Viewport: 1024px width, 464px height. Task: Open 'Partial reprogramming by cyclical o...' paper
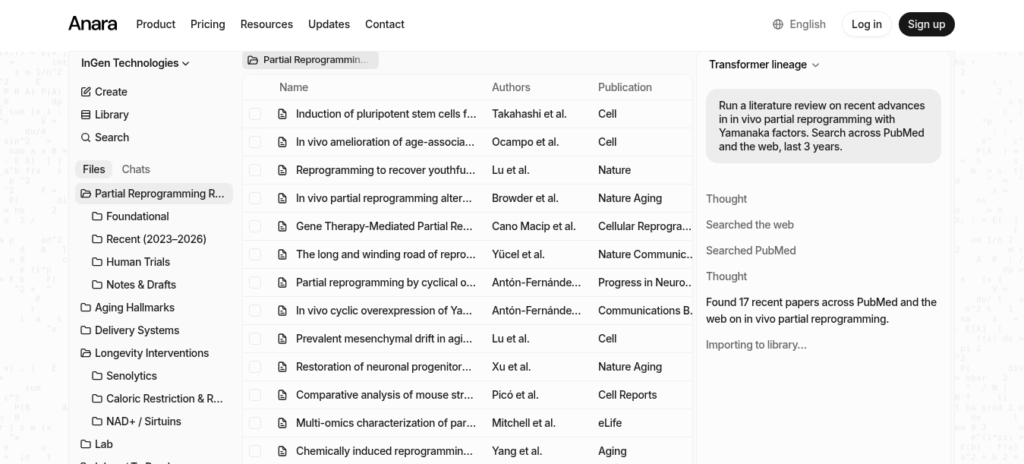click(385, 282)
